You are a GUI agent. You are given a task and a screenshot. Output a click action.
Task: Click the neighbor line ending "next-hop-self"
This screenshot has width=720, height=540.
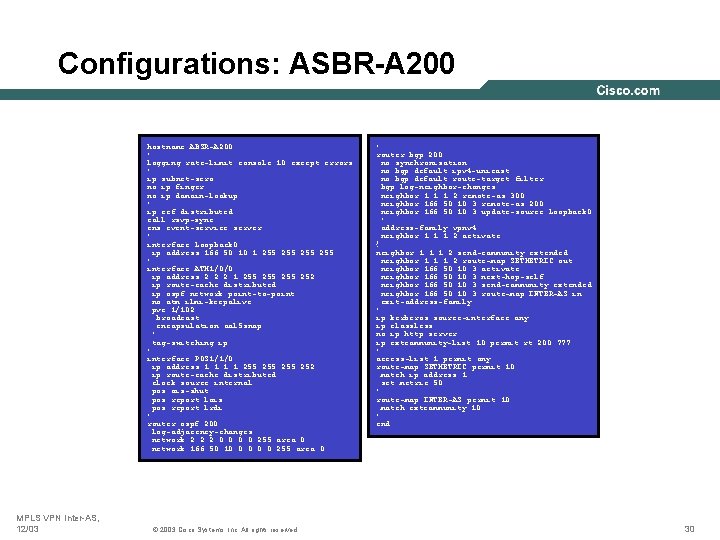pos(462,277)
